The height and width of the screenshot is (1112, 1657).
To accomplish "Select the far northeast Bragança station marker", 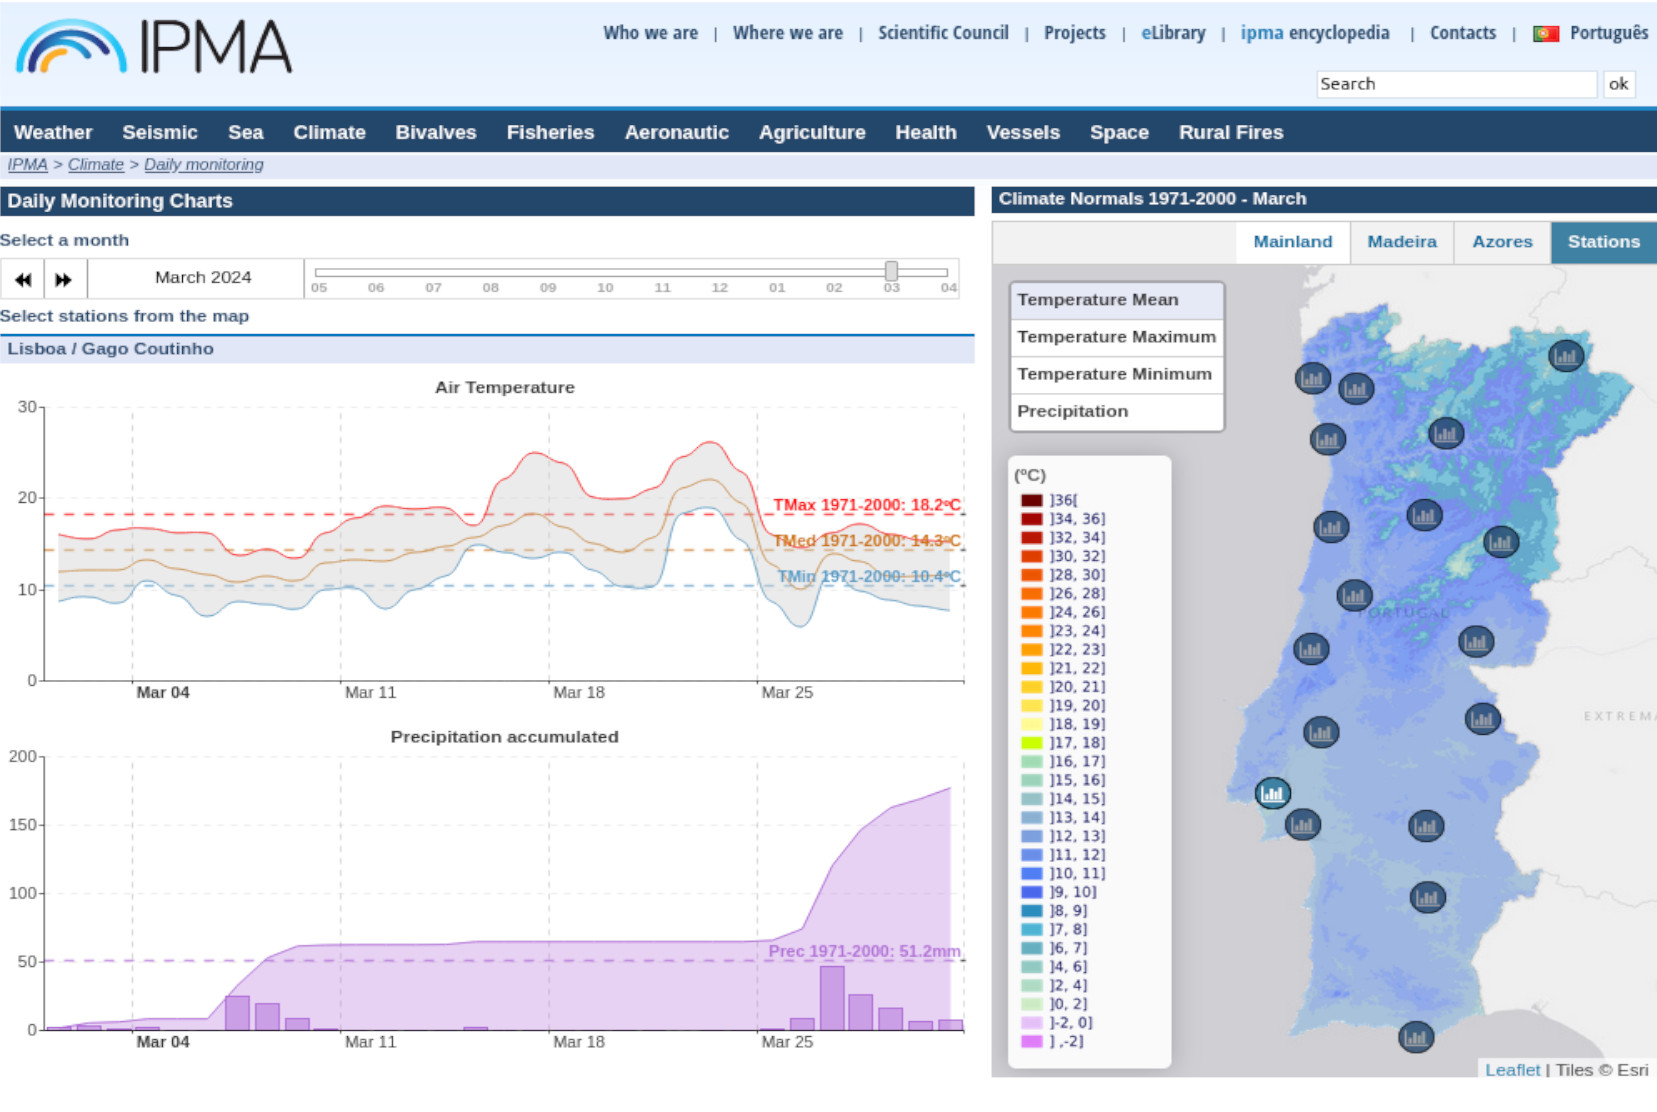I will pyautogui.click(x=1565, y=355).
